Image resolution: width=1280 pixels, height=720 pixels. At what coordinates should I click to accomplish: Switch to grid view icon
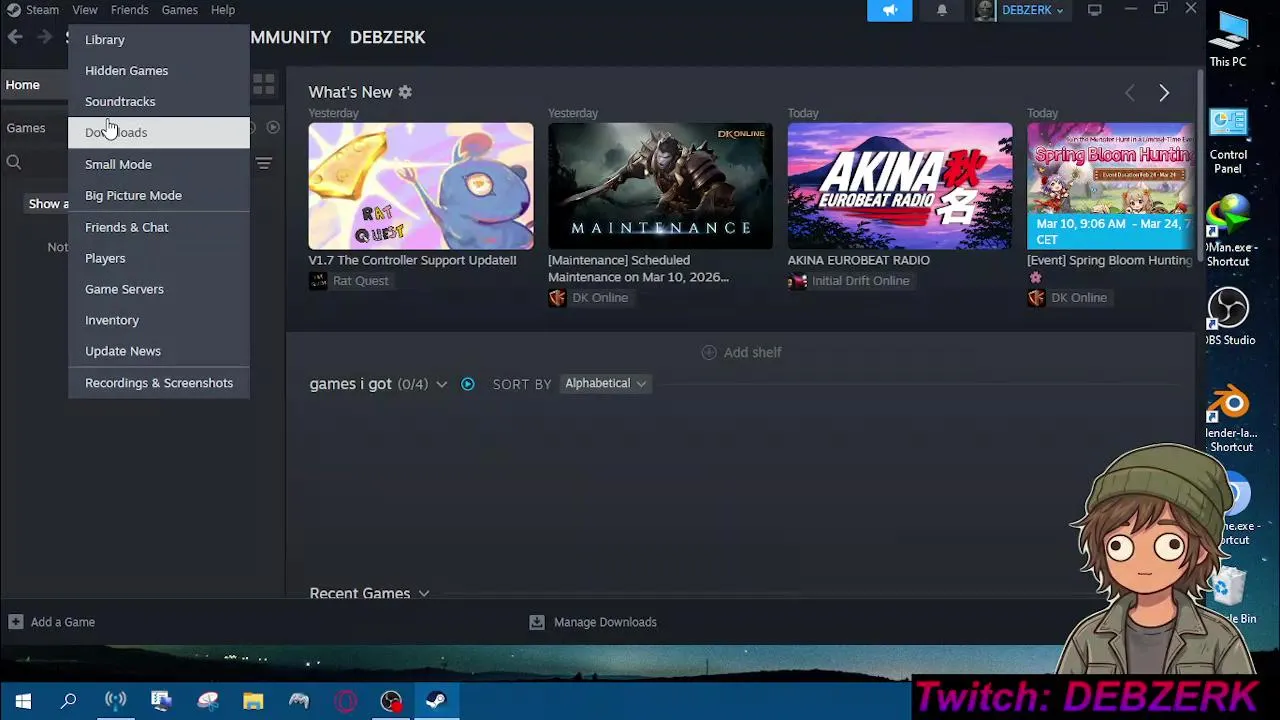[263, 85]
